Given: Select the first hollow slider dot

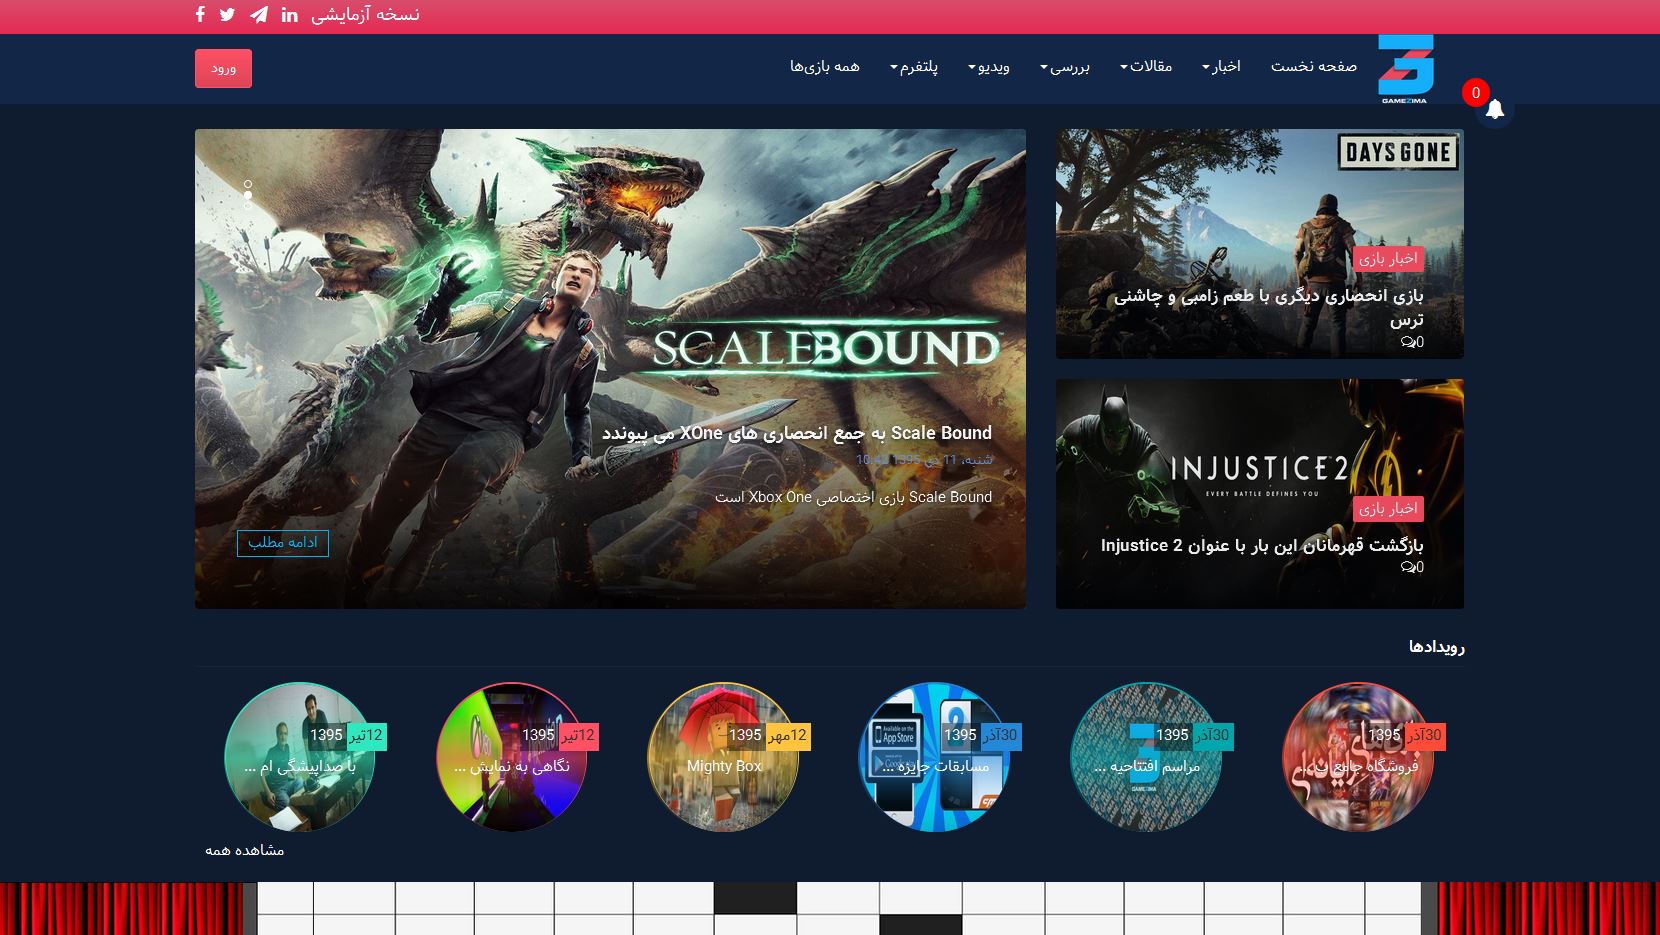Looking at the screenshot, I should pyautogui.click(x=248, y=184).
